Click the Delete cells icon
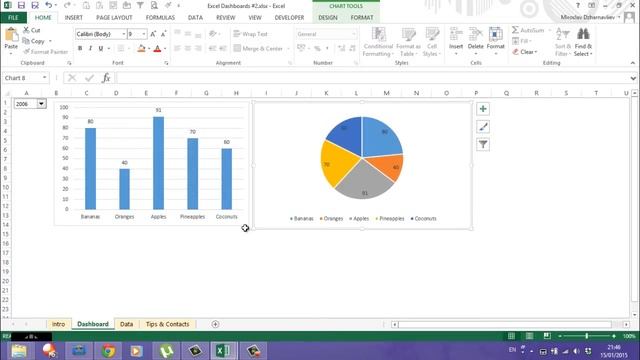The width and height of the screenshot is (640, 360). pyautogui.click(x=476, y=34)
